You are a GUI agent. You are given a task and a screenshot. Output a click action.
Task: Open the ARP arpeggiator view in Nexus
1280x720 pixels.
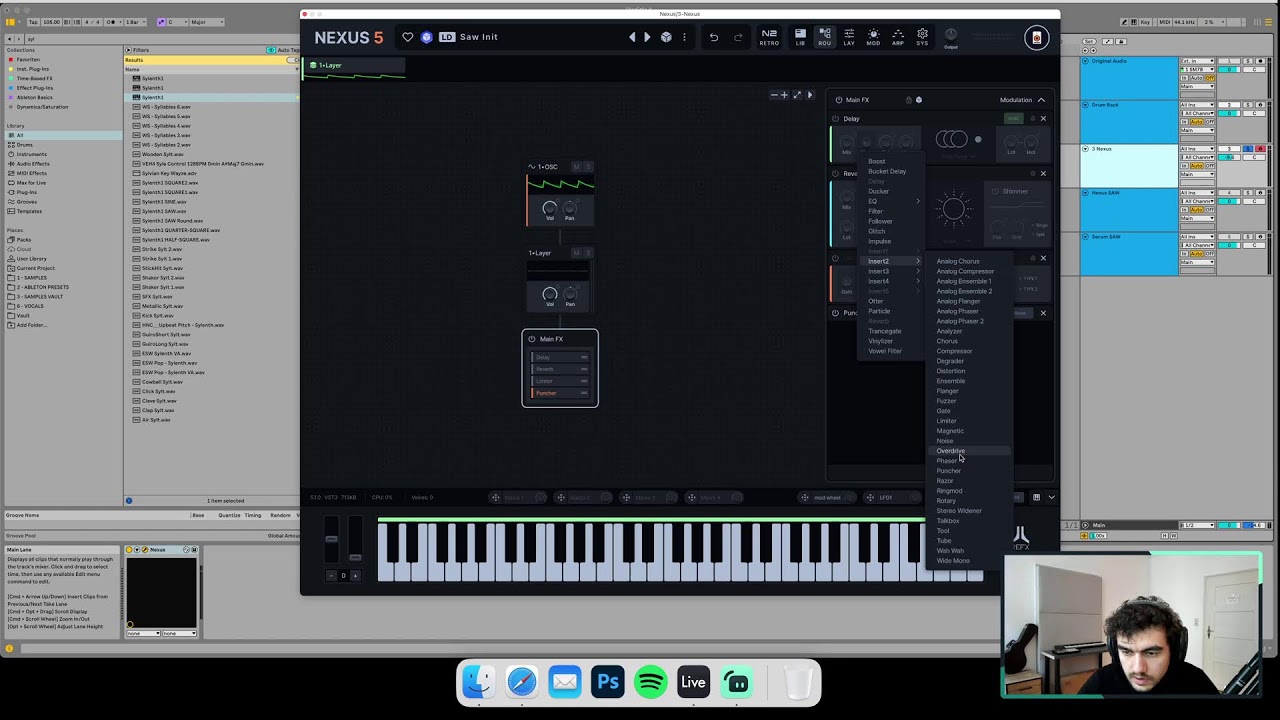[x=898, y=37]
